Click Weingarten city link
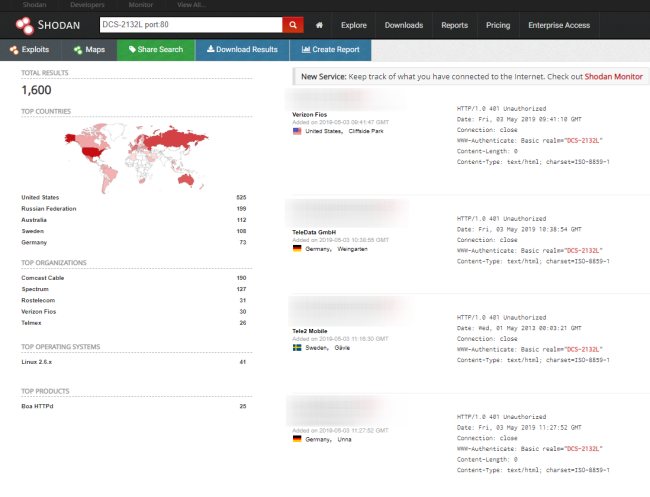The image size is (650, 497). tap(352, 249)
